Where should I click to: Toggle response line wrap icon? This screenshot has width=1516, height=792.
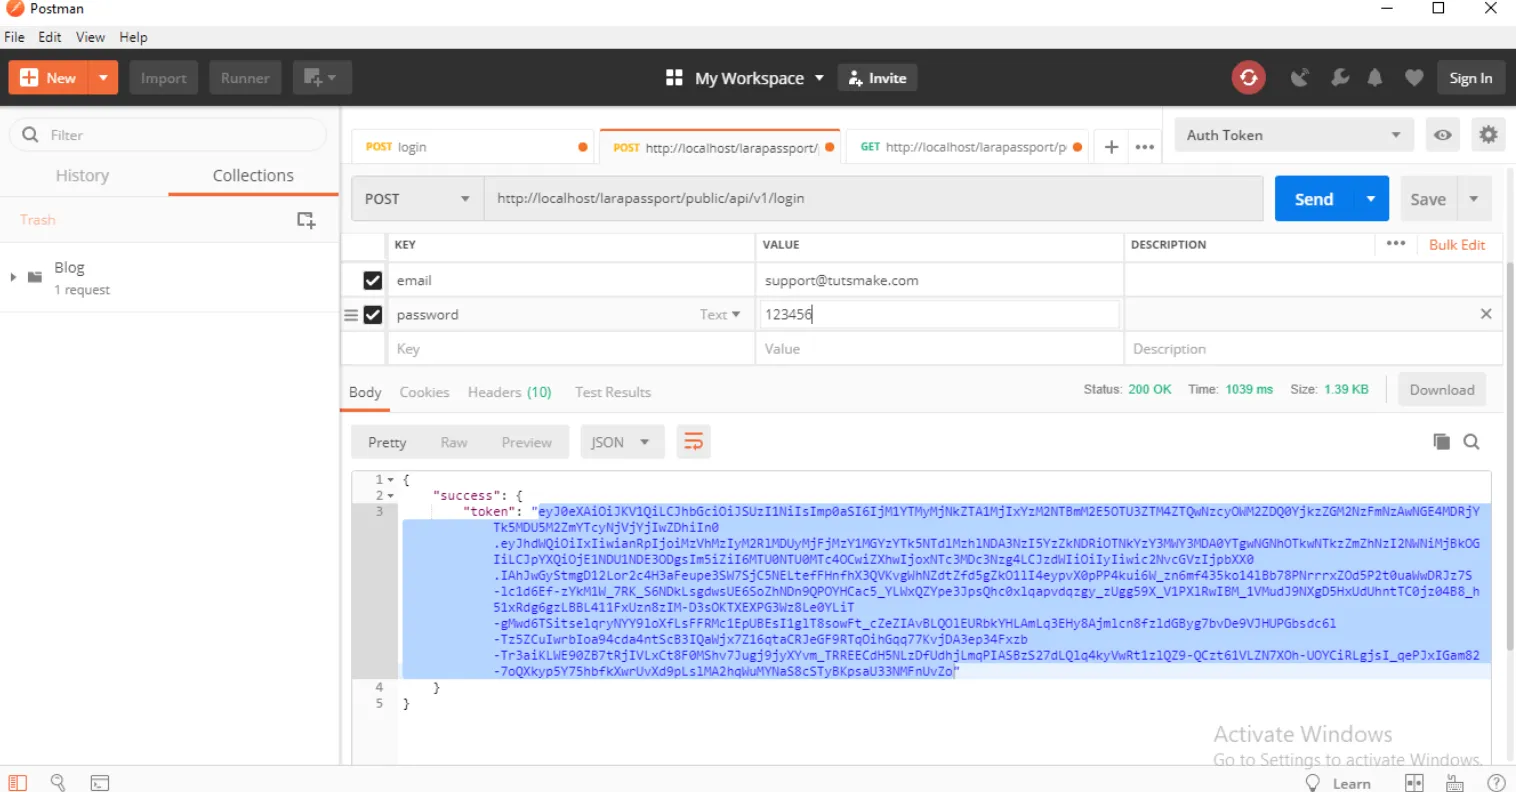(x=693, y=441)
